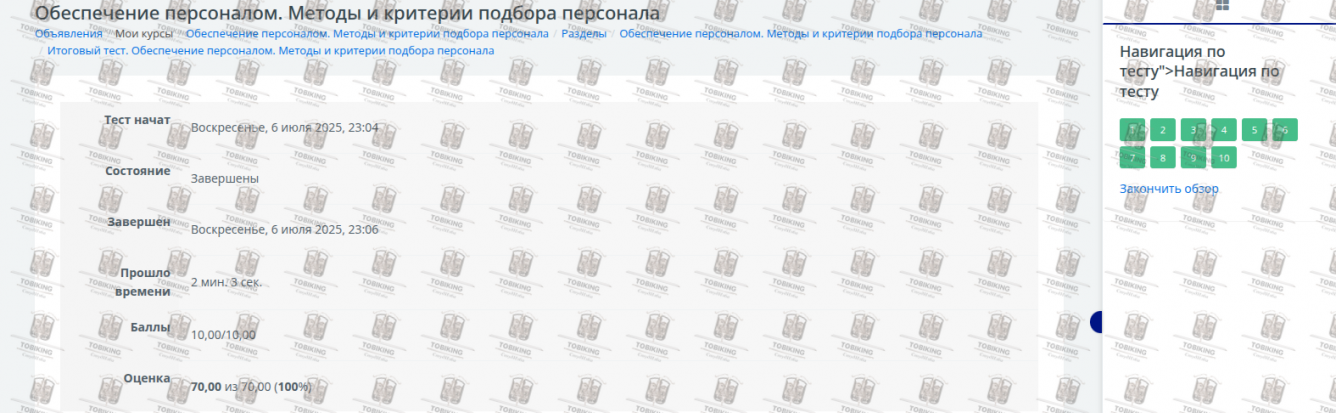Select question 7 in quiz navigation
The width and height of the screenshot is (1336, 413).
[x=1132, y=158]
